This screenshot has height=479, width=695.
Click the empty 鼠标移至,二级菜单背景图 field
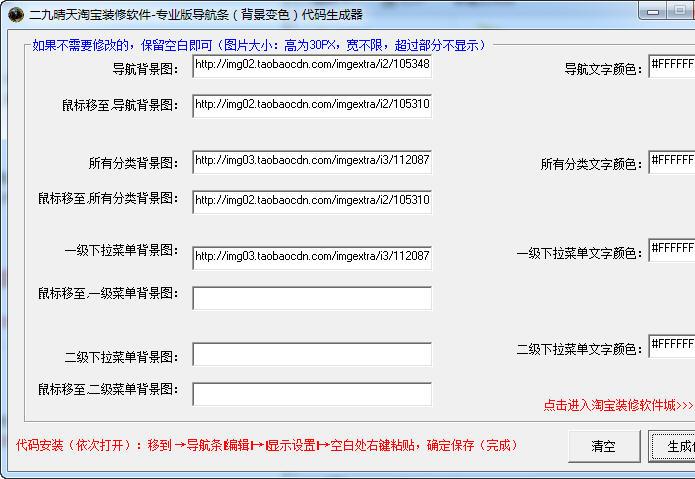tap(312, 394)
